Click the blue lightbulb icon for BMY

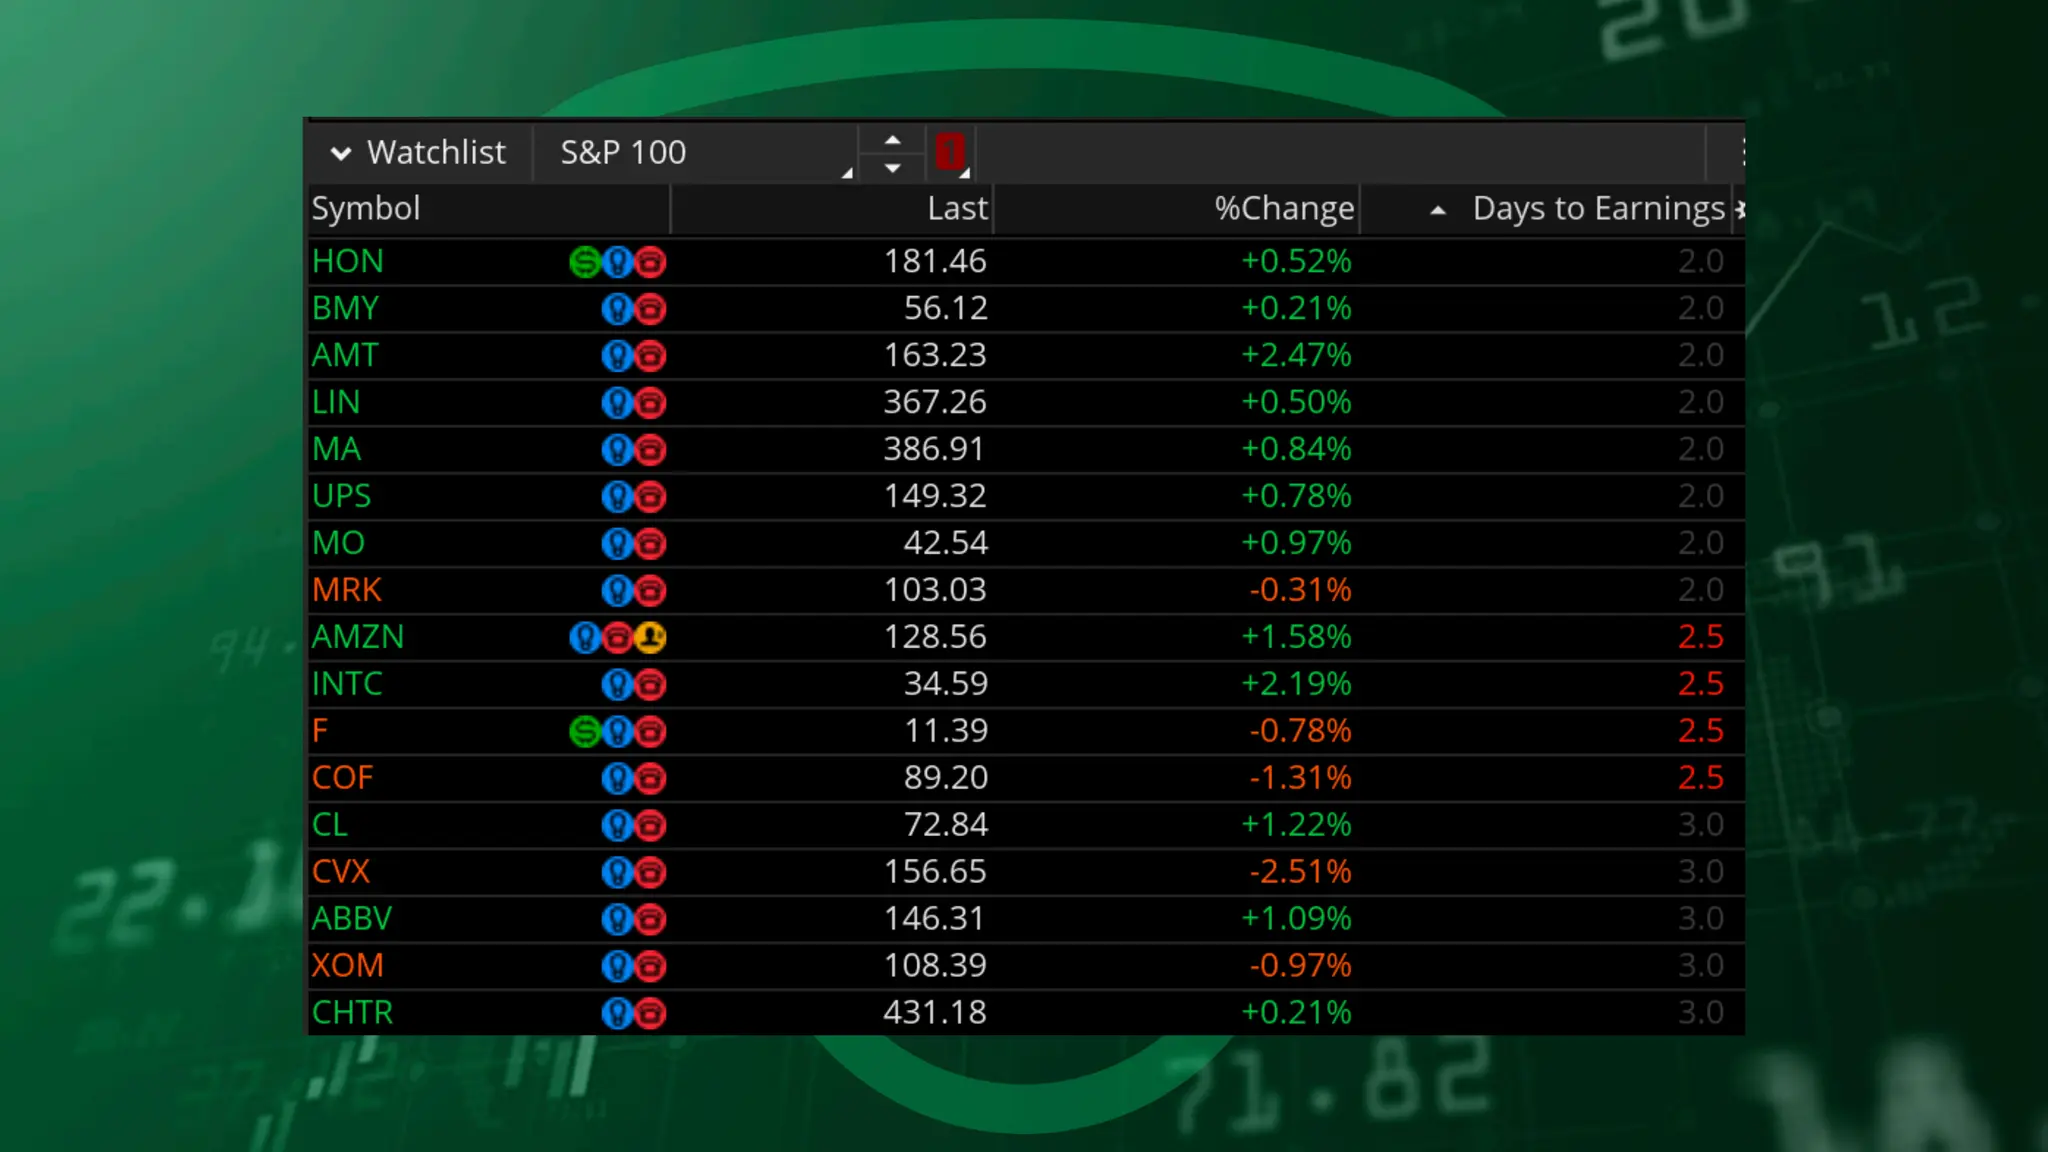click(x=618, y=309)
